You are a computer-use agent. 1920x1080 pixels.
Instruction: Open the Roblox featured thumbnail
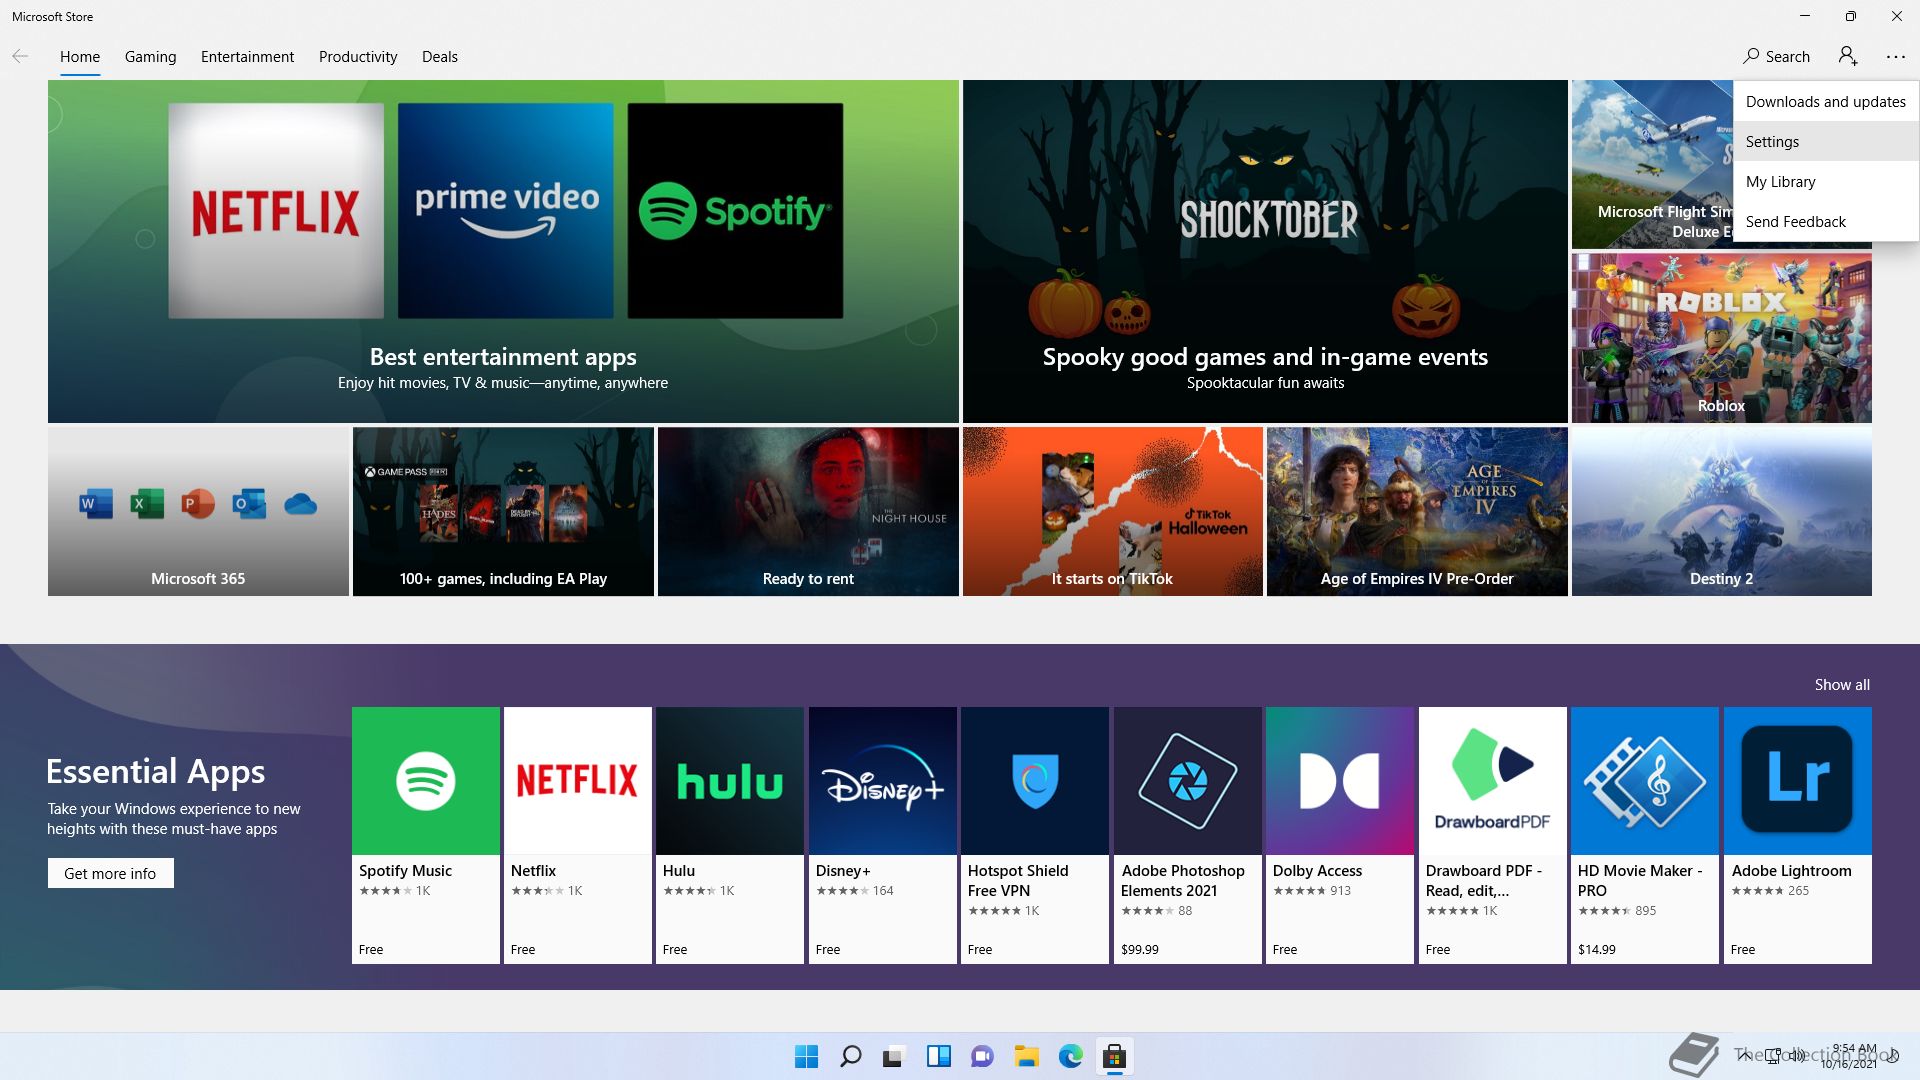tap(1720, 337)
